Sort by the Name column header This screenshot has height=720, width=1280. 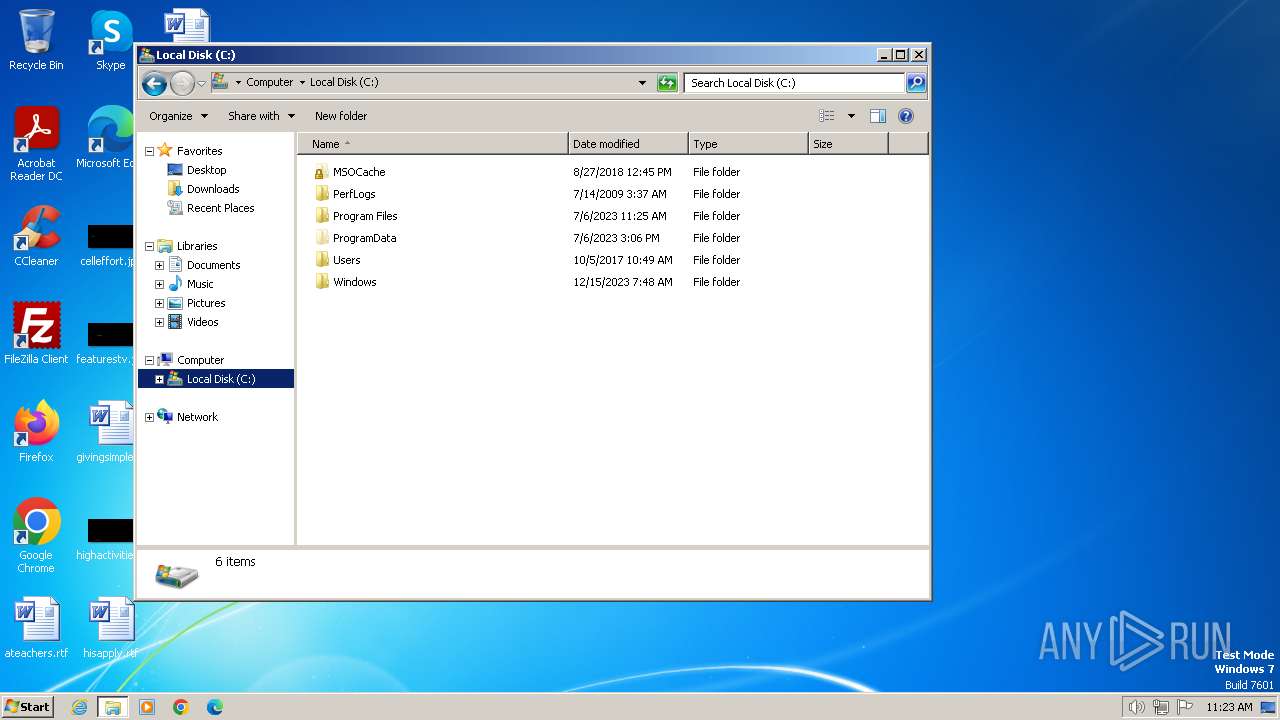pyautogui.click(x=432, y=144)
